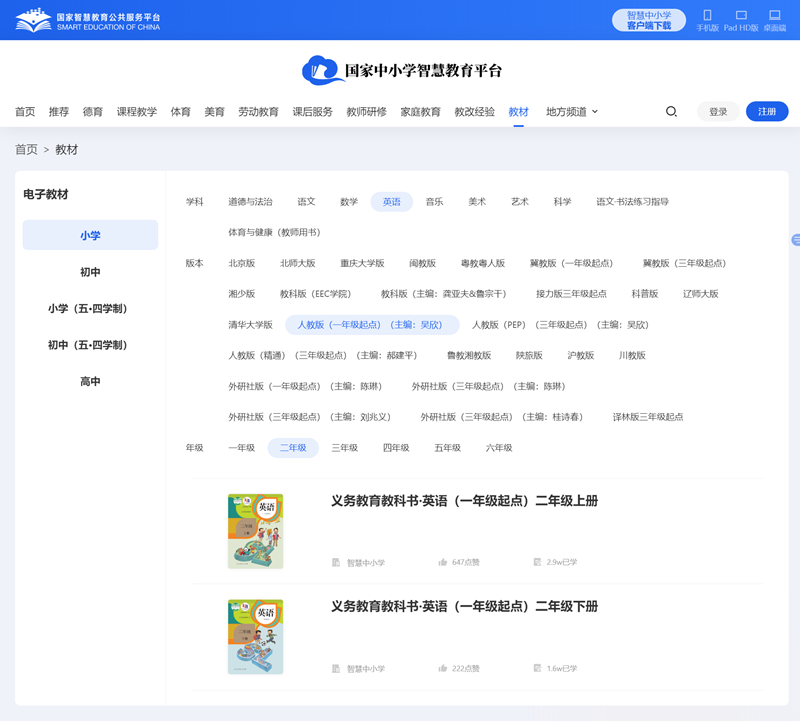Viewport: 800px width, 721px height.
Task: Switch grade filter to 三年级
Action: click(x=345, y=447)
